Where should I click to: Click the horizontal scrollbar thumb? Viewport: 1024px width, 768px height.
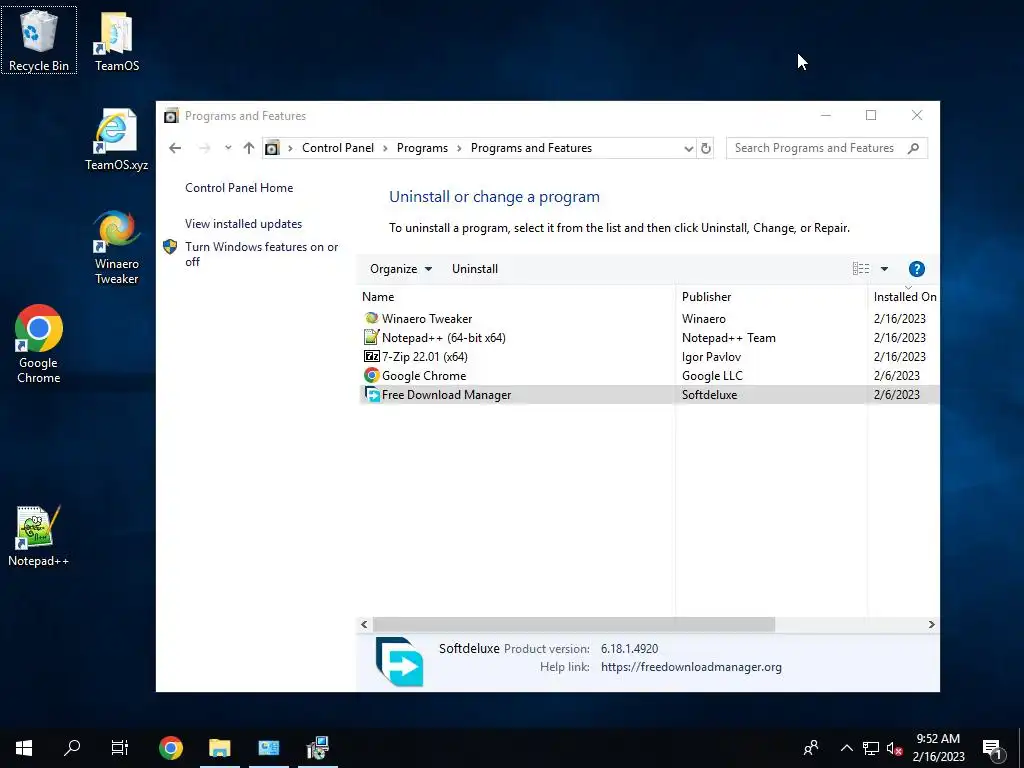click(573, 625)
